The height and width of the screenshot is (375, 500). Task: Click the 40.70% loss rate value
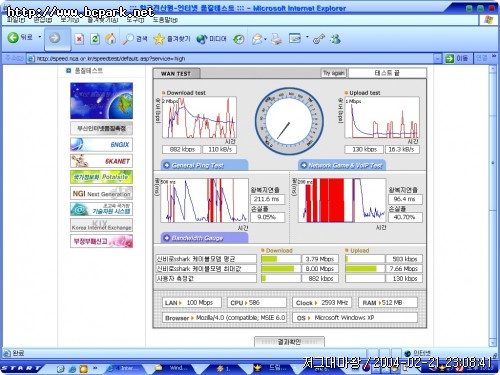point(405,217)
